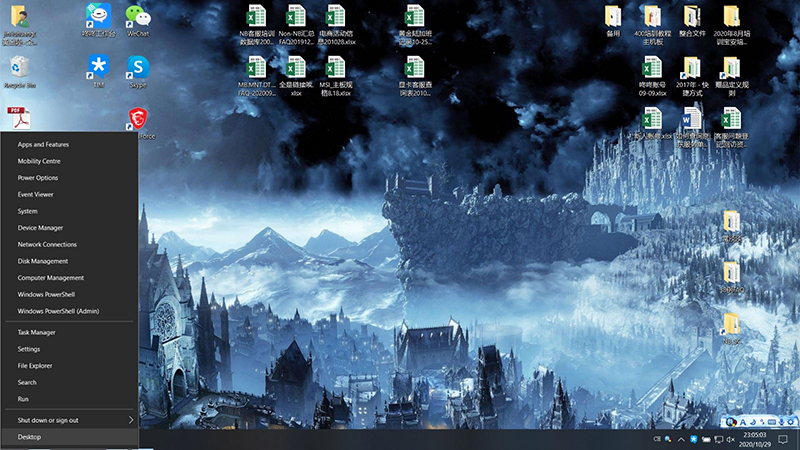Toggle the taskbar input method indicator
Screen dimensions: 800x450
[x=657, y=440]
